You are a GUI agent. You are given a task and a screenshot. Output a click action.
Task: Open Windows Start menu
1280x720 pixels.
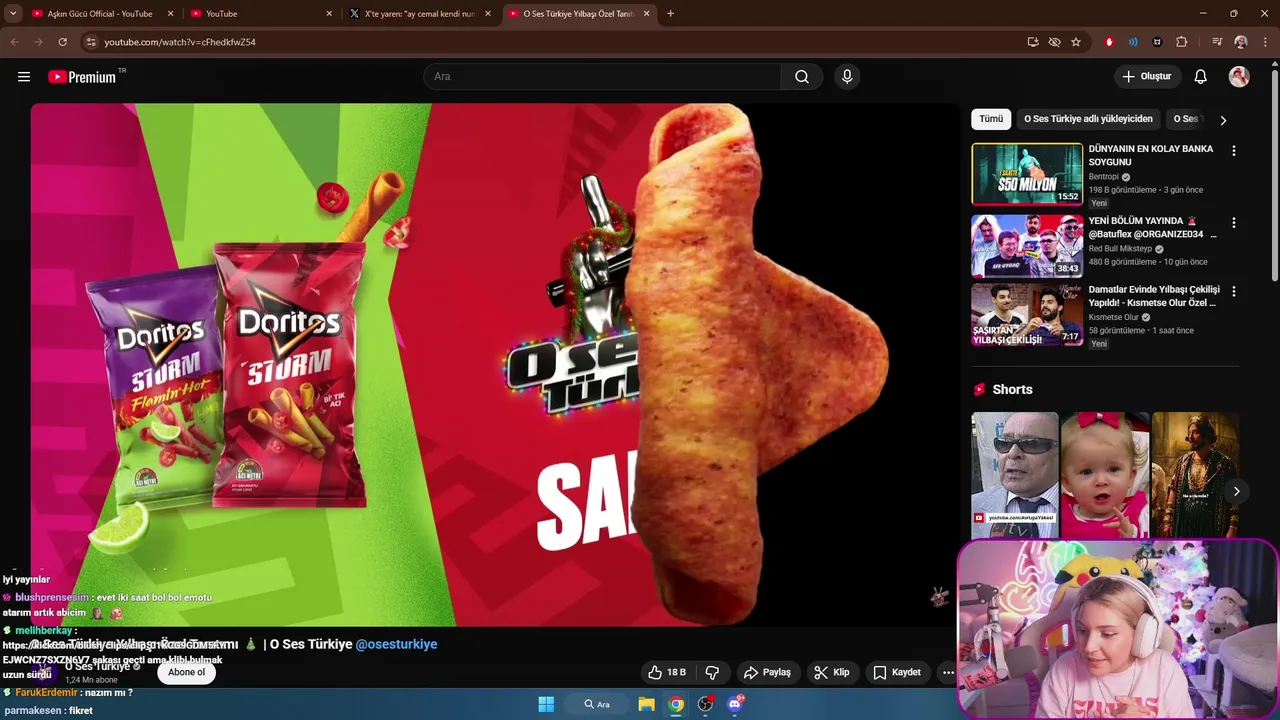pos(546,704)
